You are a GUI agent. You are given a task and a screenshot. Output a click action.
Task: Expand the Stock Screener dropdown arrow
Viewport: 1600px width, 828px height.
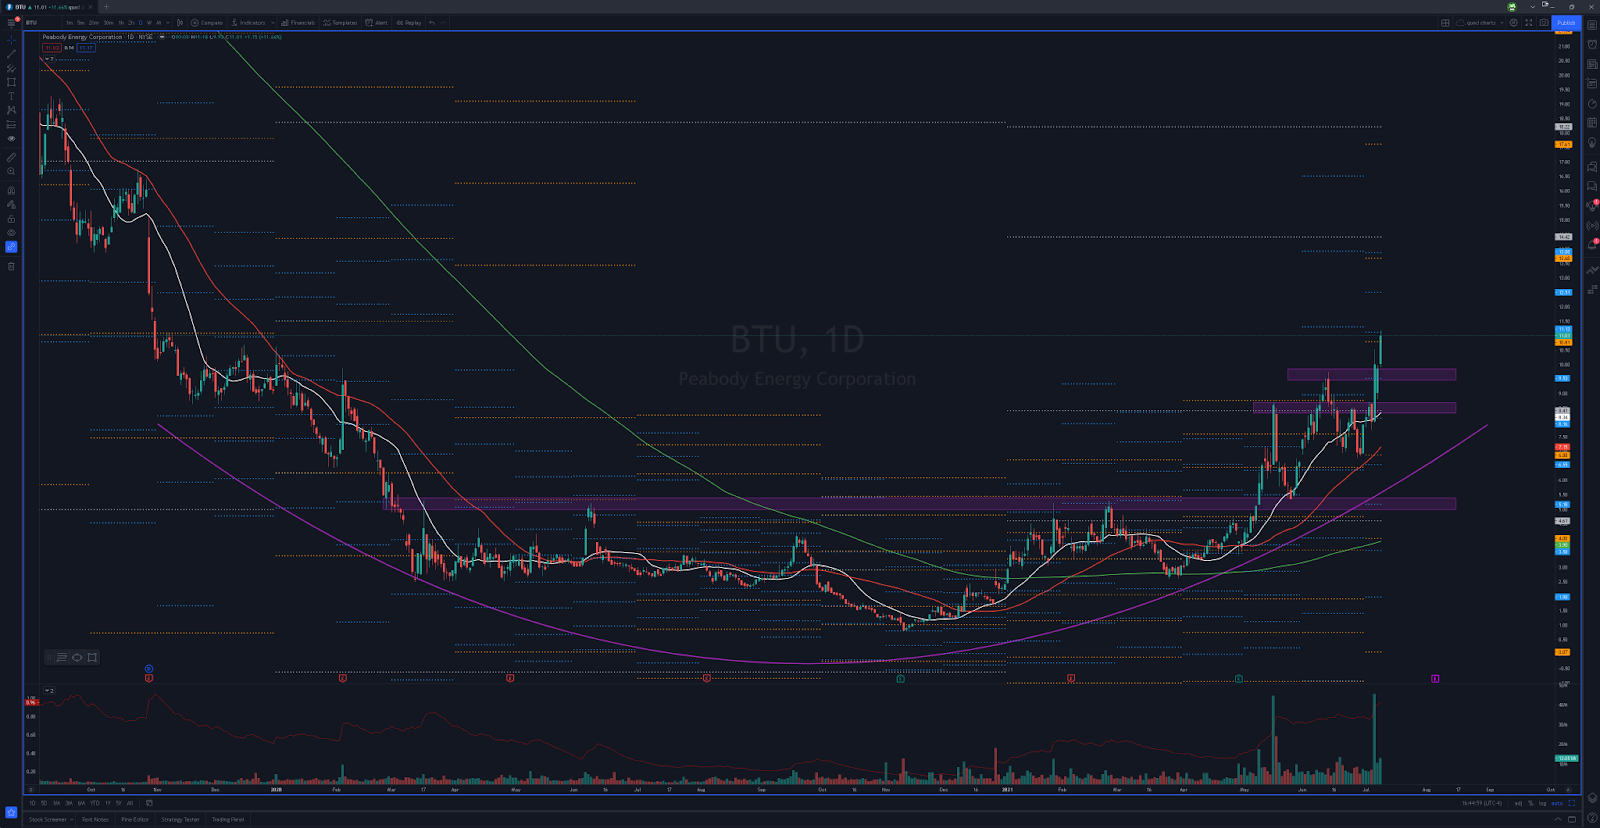pos(72,819)
